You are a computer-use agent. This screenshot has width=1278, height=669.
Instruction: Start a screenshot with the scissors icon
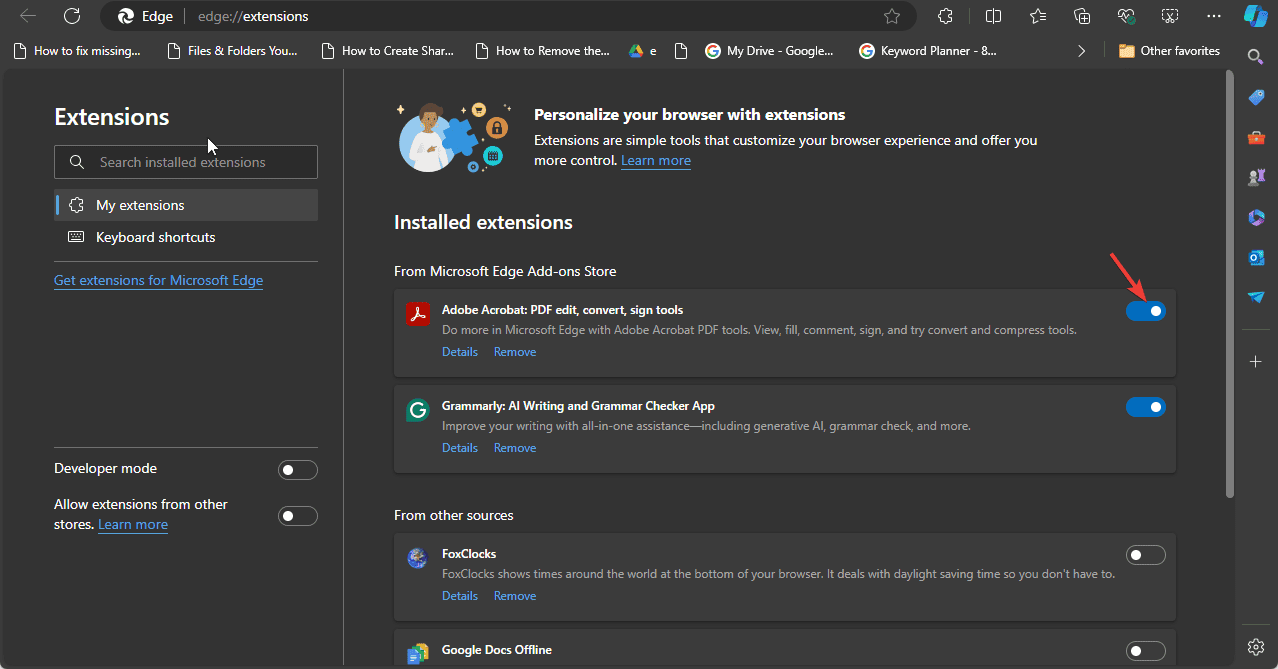[1170, 16]
